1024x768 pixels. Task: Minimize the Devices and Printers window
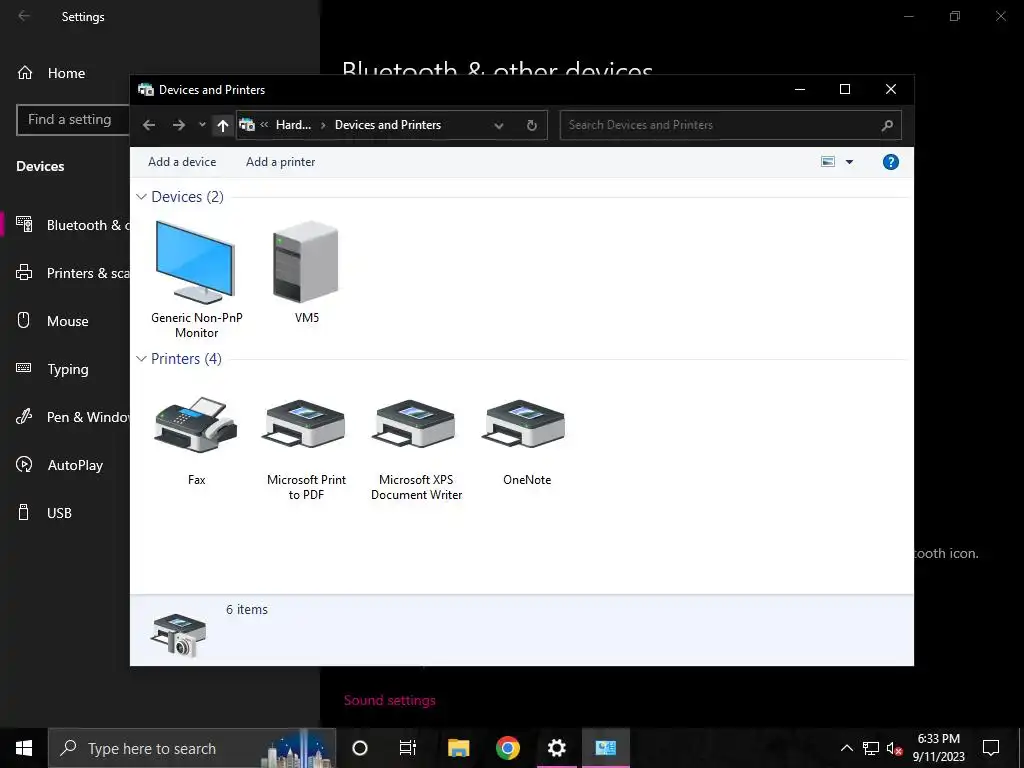click(x=799, y=89)
